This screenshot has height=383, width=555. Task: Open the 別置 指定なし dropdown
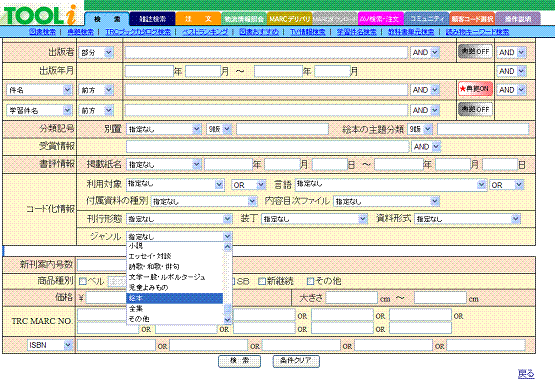pos(164,129)
